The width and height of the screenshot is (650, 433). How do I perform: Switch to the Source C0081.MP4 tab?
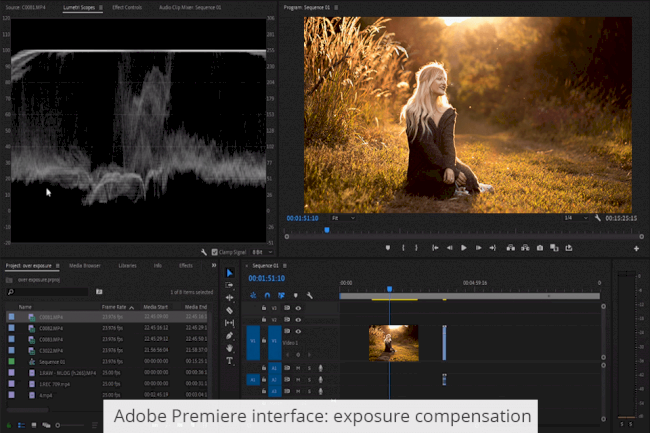click(x=26, y=7)
